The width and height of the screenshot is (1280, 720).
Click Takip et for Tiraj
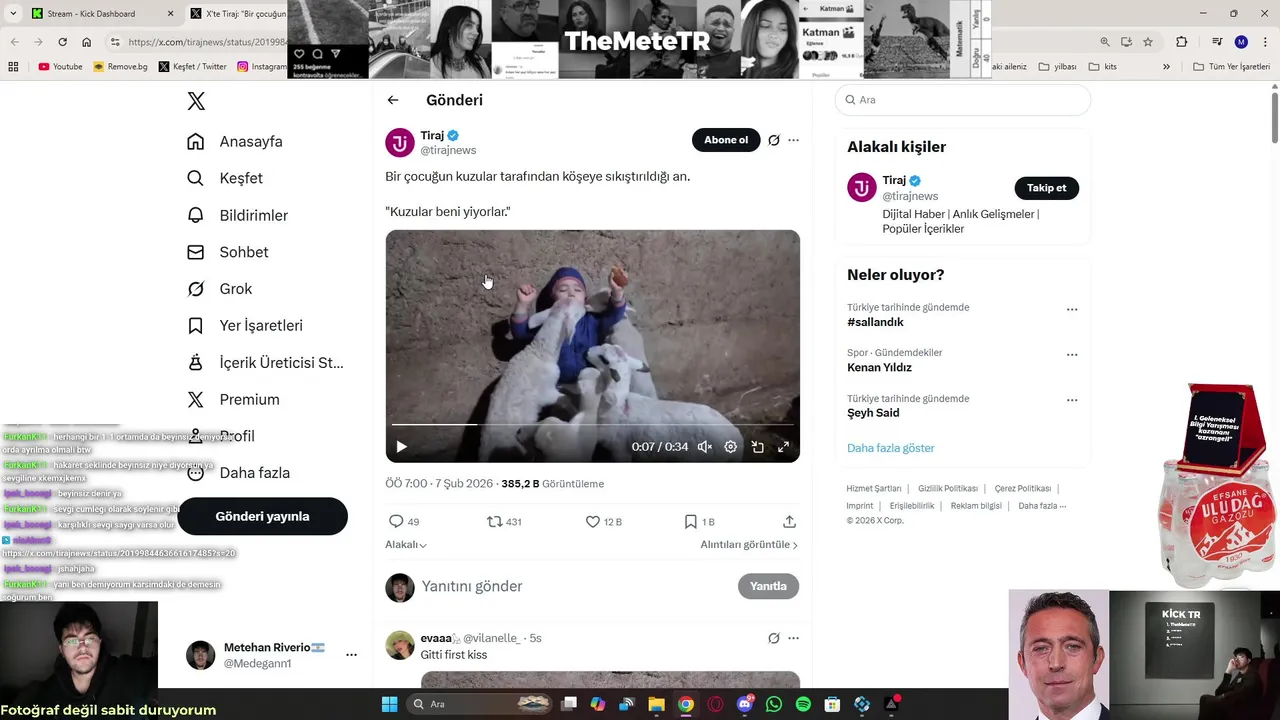point(1046,188)
